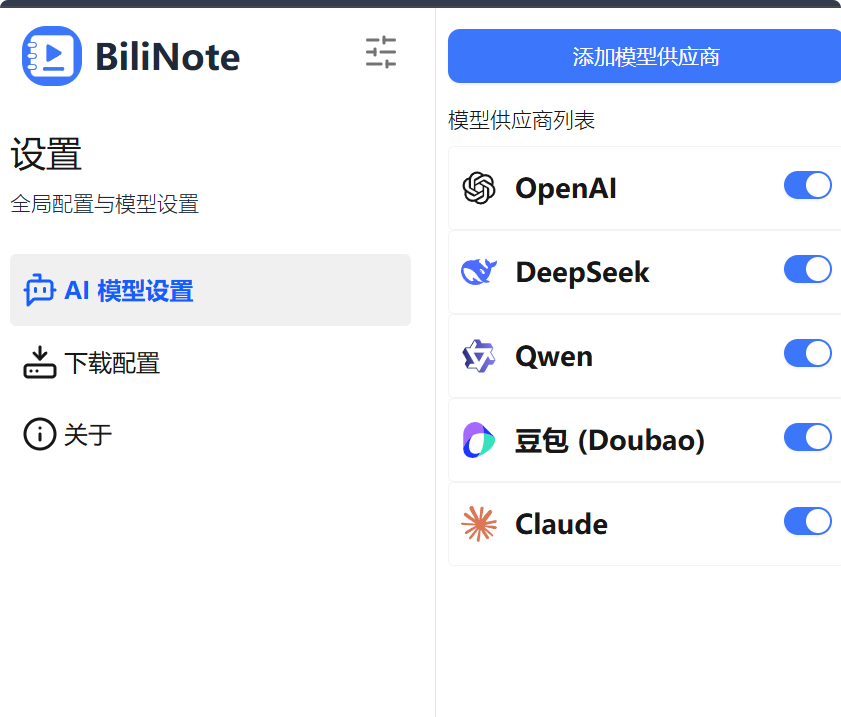Click the AI robot icon
The image size is (841, 717).
39,290
